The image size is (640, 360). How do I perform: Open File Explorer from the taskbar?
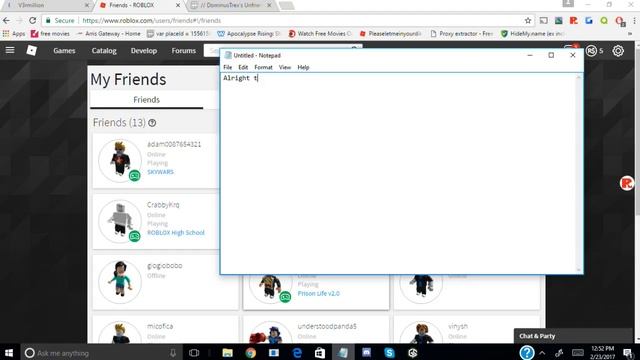227,353
